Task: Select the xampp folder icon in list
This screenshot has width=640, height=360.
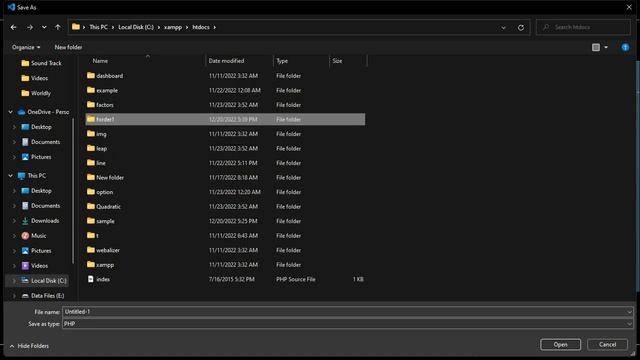Action: click(x=91, y=264)
